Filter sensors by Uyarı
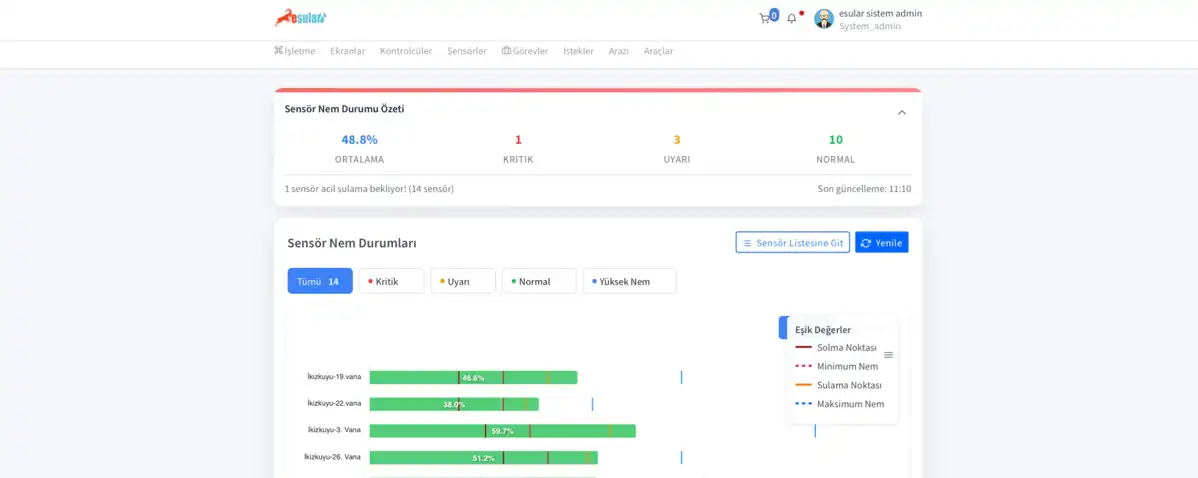The width and height of the screenshot is (1198, 478). 463,281
